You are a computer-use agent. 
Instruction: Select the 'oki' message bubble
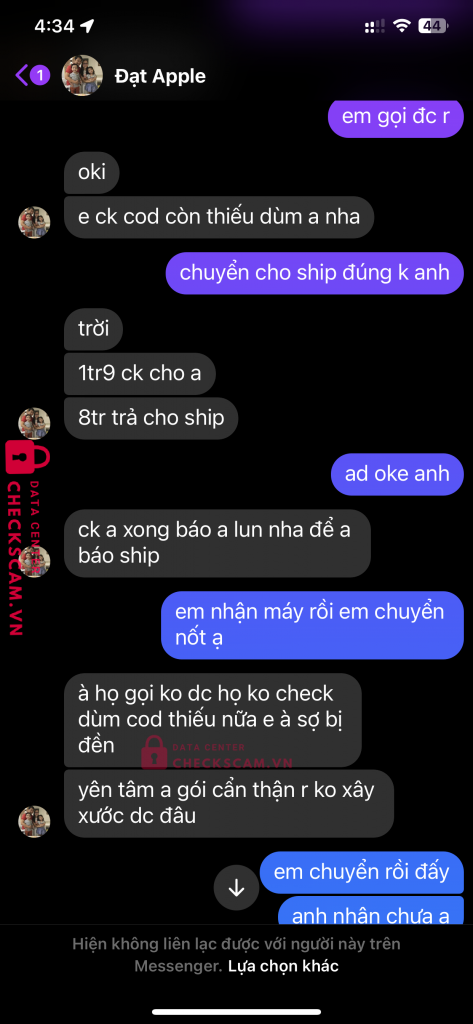93,173
